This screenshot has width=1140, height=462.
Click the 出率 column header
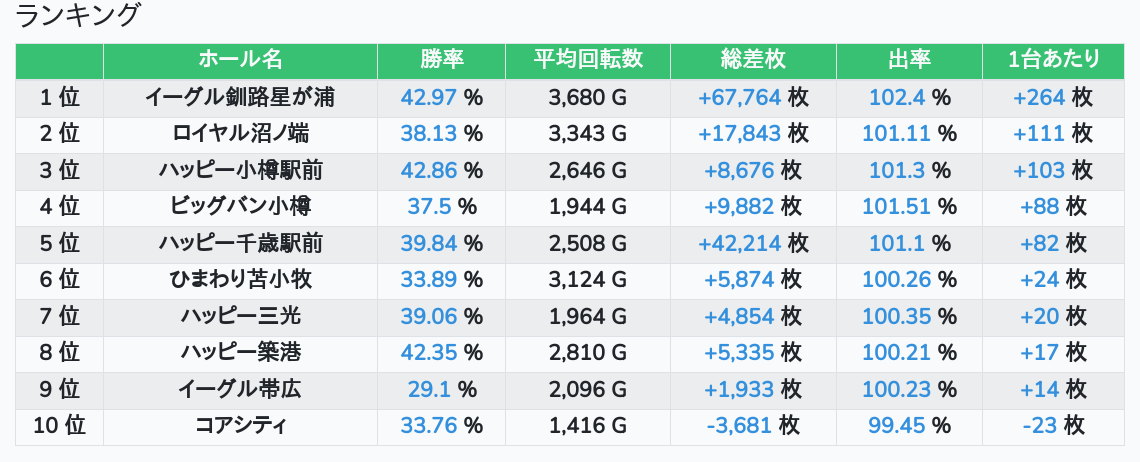tap(909, 60)
